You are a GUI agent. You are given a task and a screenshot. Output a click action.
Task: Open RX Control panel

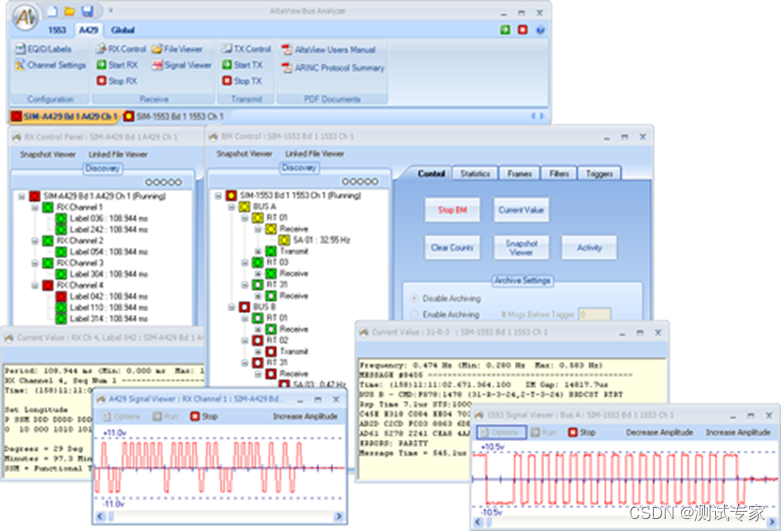(x=121, y=49)
